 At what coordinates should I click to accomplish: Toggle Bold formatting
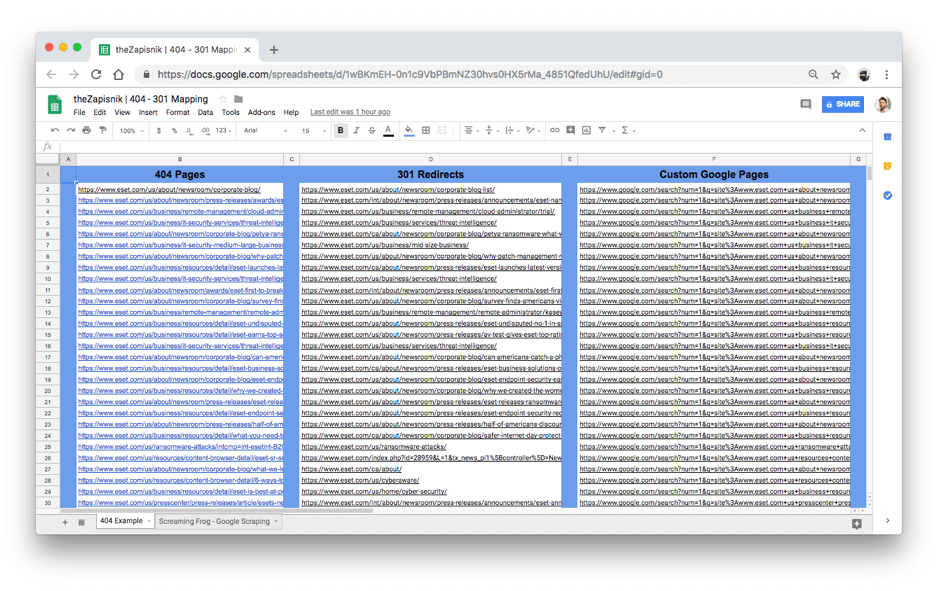tap(340, 130)
